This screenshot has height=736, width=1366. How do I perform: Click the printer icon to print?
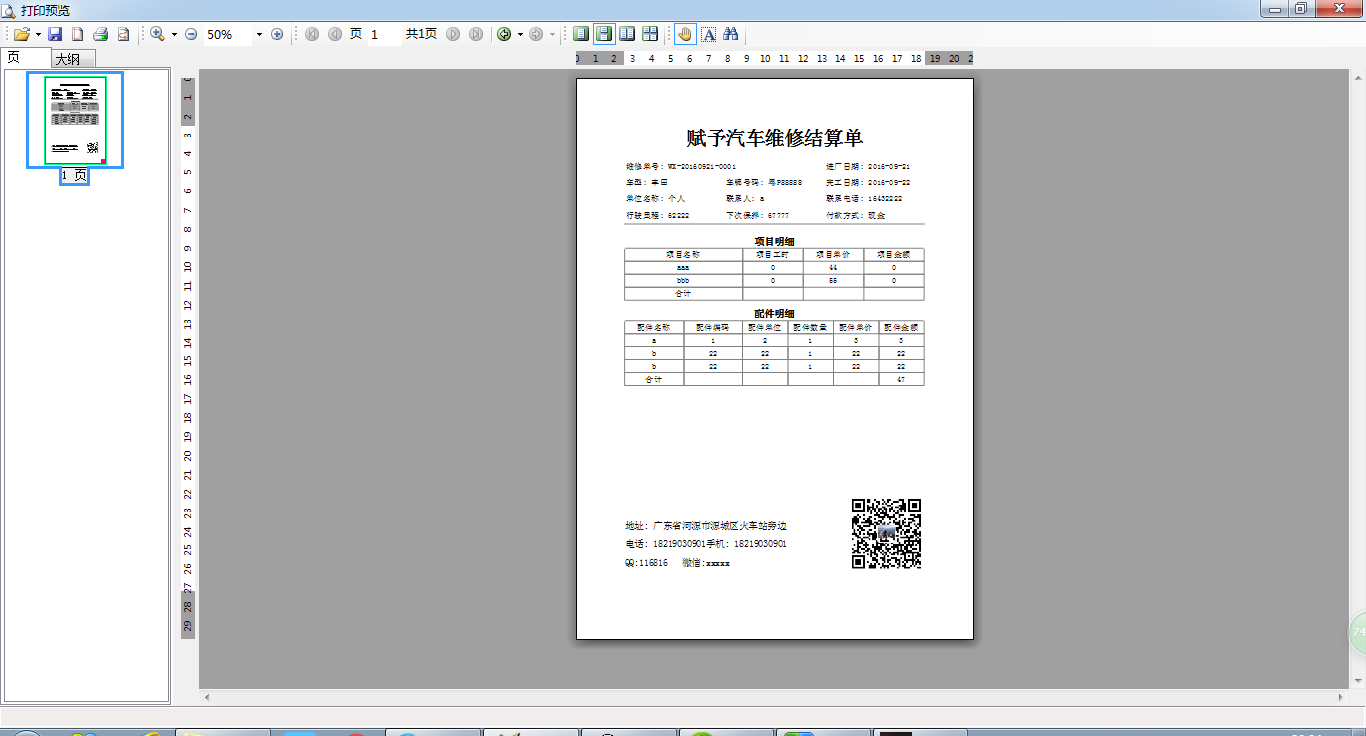[x=100, y=34]
